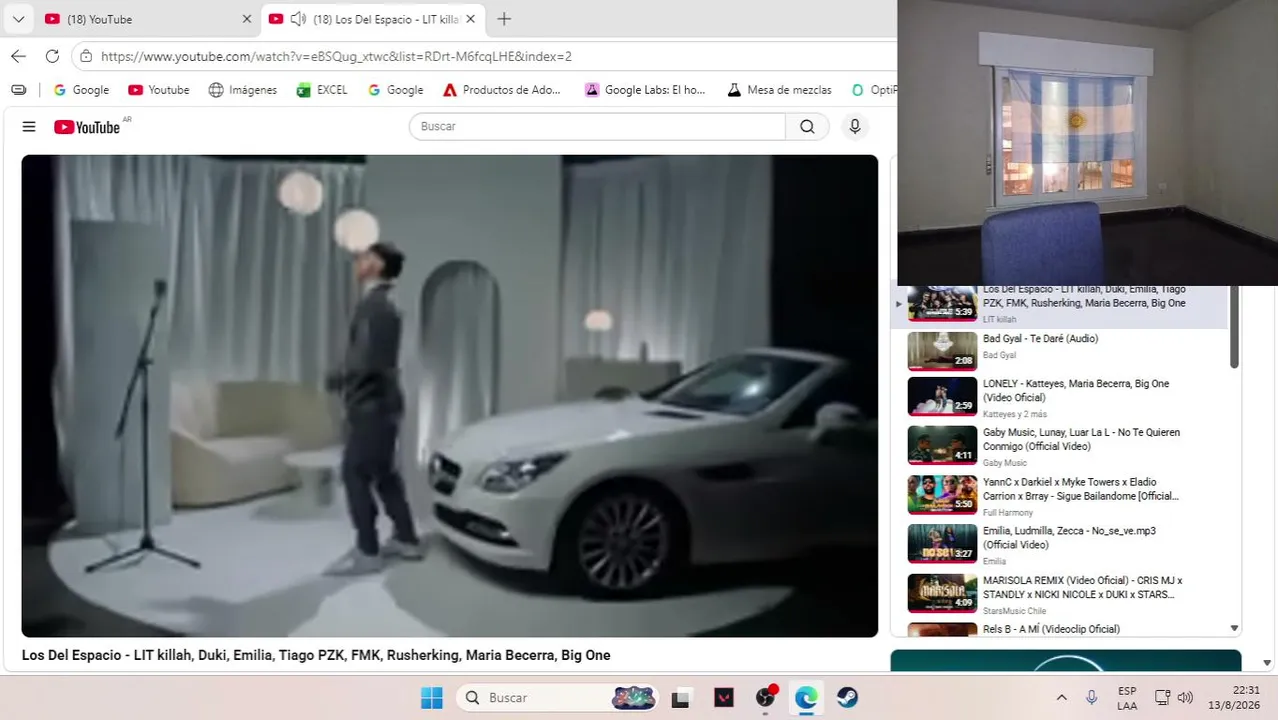Open the browser tab list dropdown chevron

(x=18, y=19)
